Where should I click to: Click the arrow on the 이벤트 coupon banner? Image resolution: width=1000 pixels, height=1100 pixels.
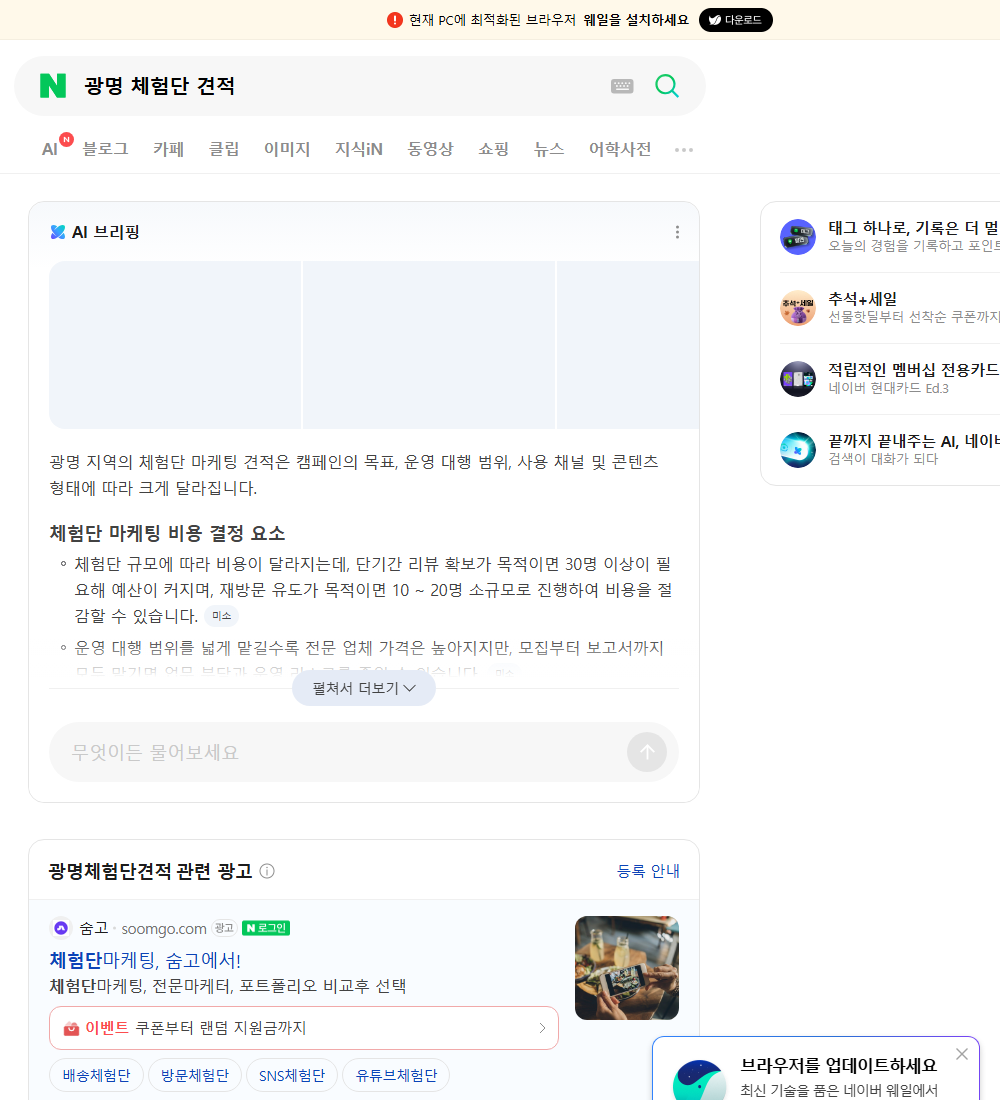[x=542, y=1028]
